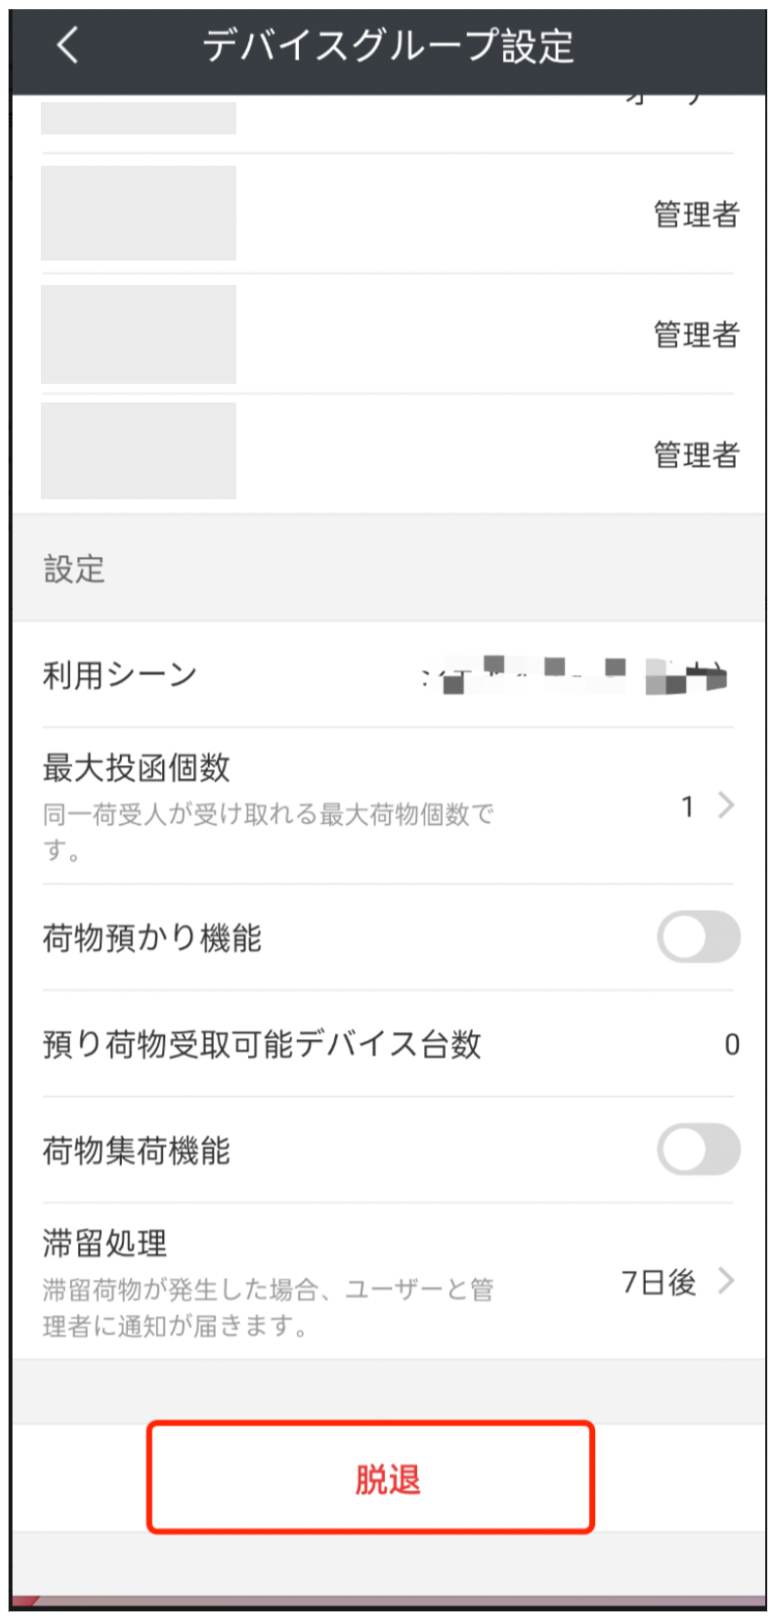
Task: Expand the 滞留処理 chevron arrow
Action: point(727,1281)
